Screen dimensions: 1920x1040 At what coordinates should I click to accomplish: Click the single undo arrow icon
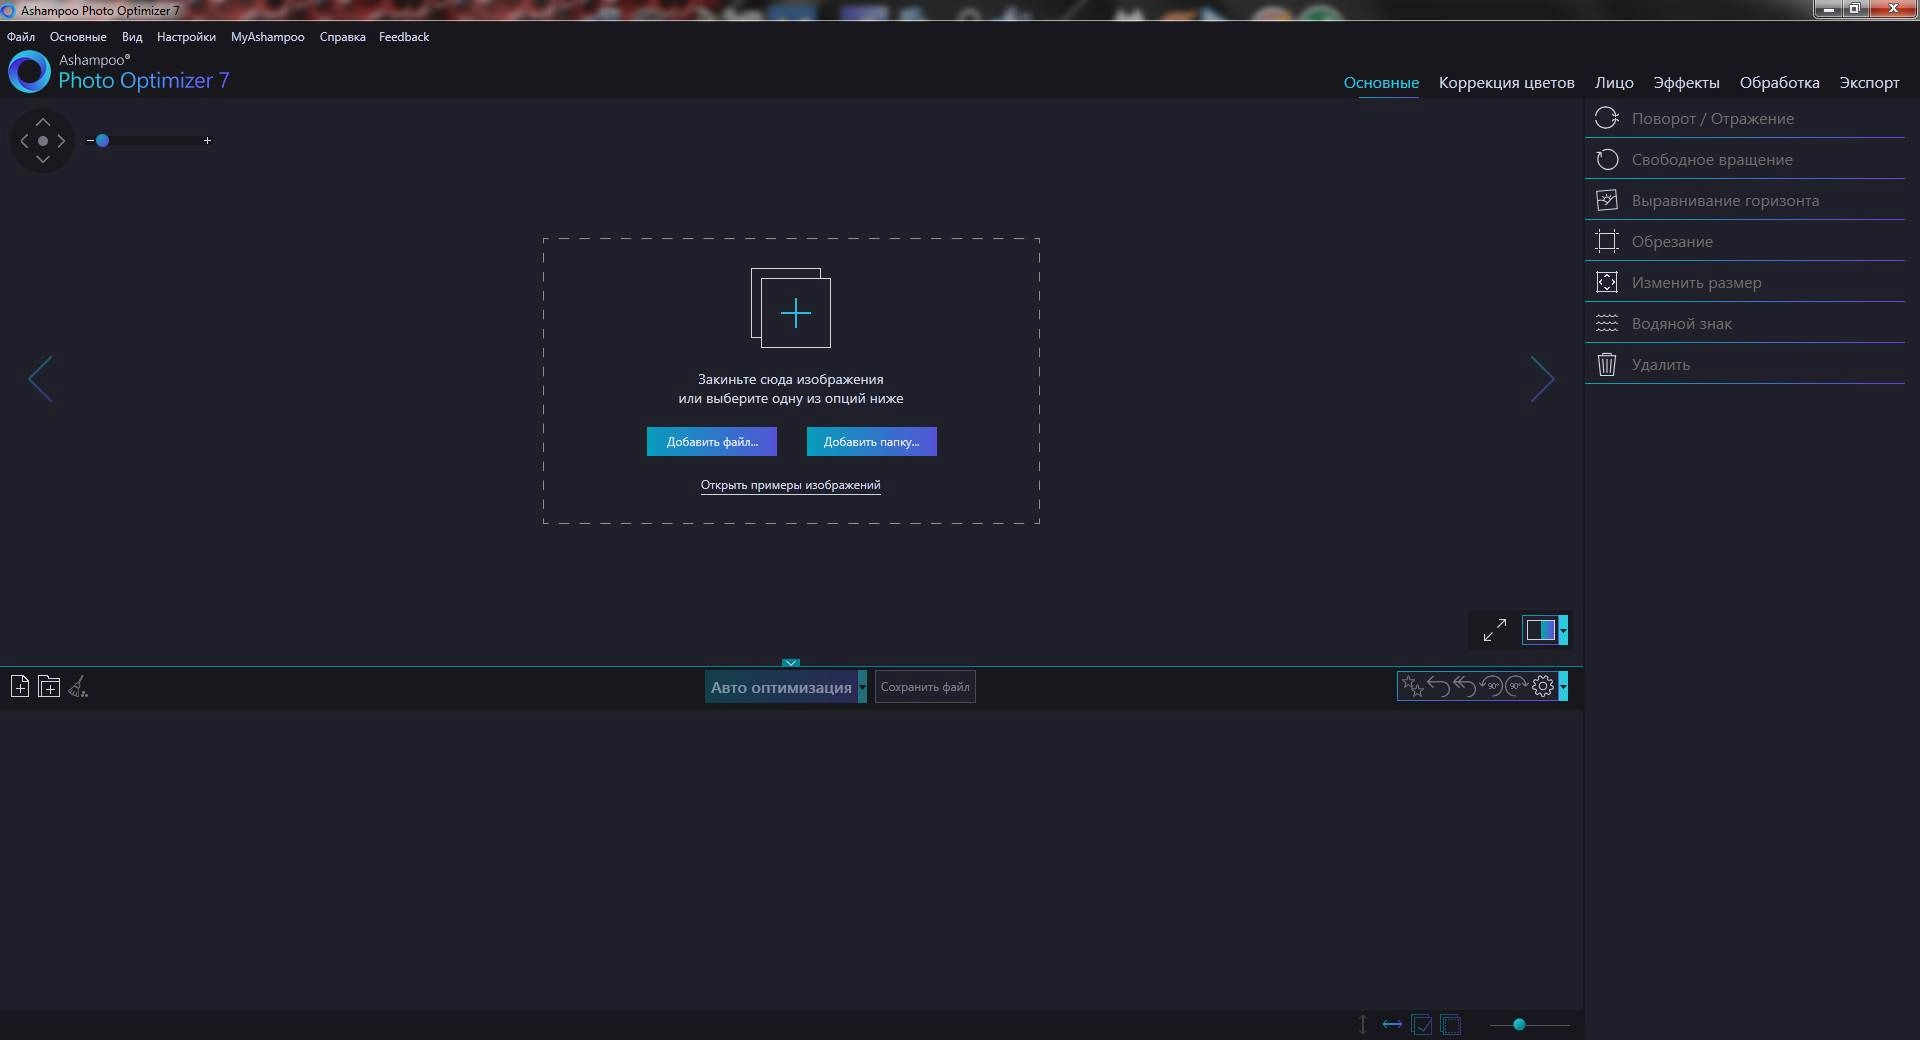(x=1438, y=686)
